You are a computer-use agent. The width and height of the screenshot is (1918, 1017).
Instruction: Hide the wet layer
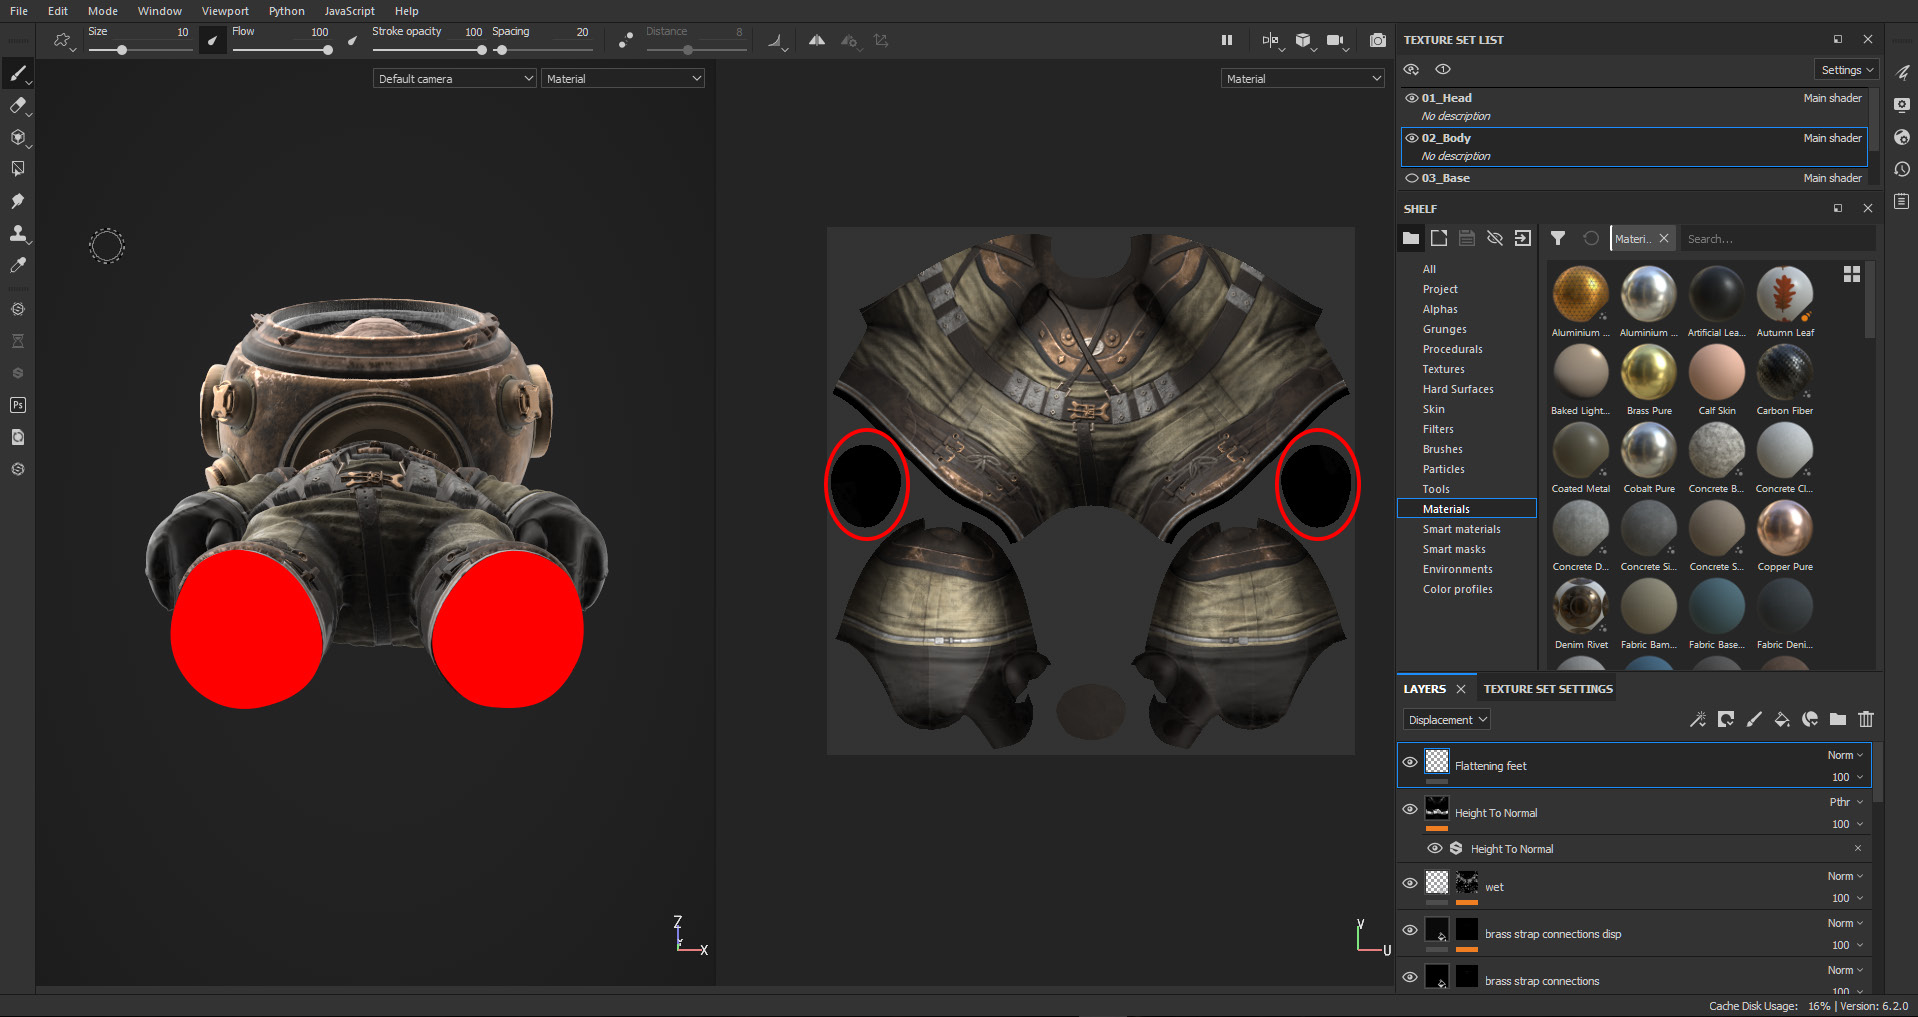1410,883
